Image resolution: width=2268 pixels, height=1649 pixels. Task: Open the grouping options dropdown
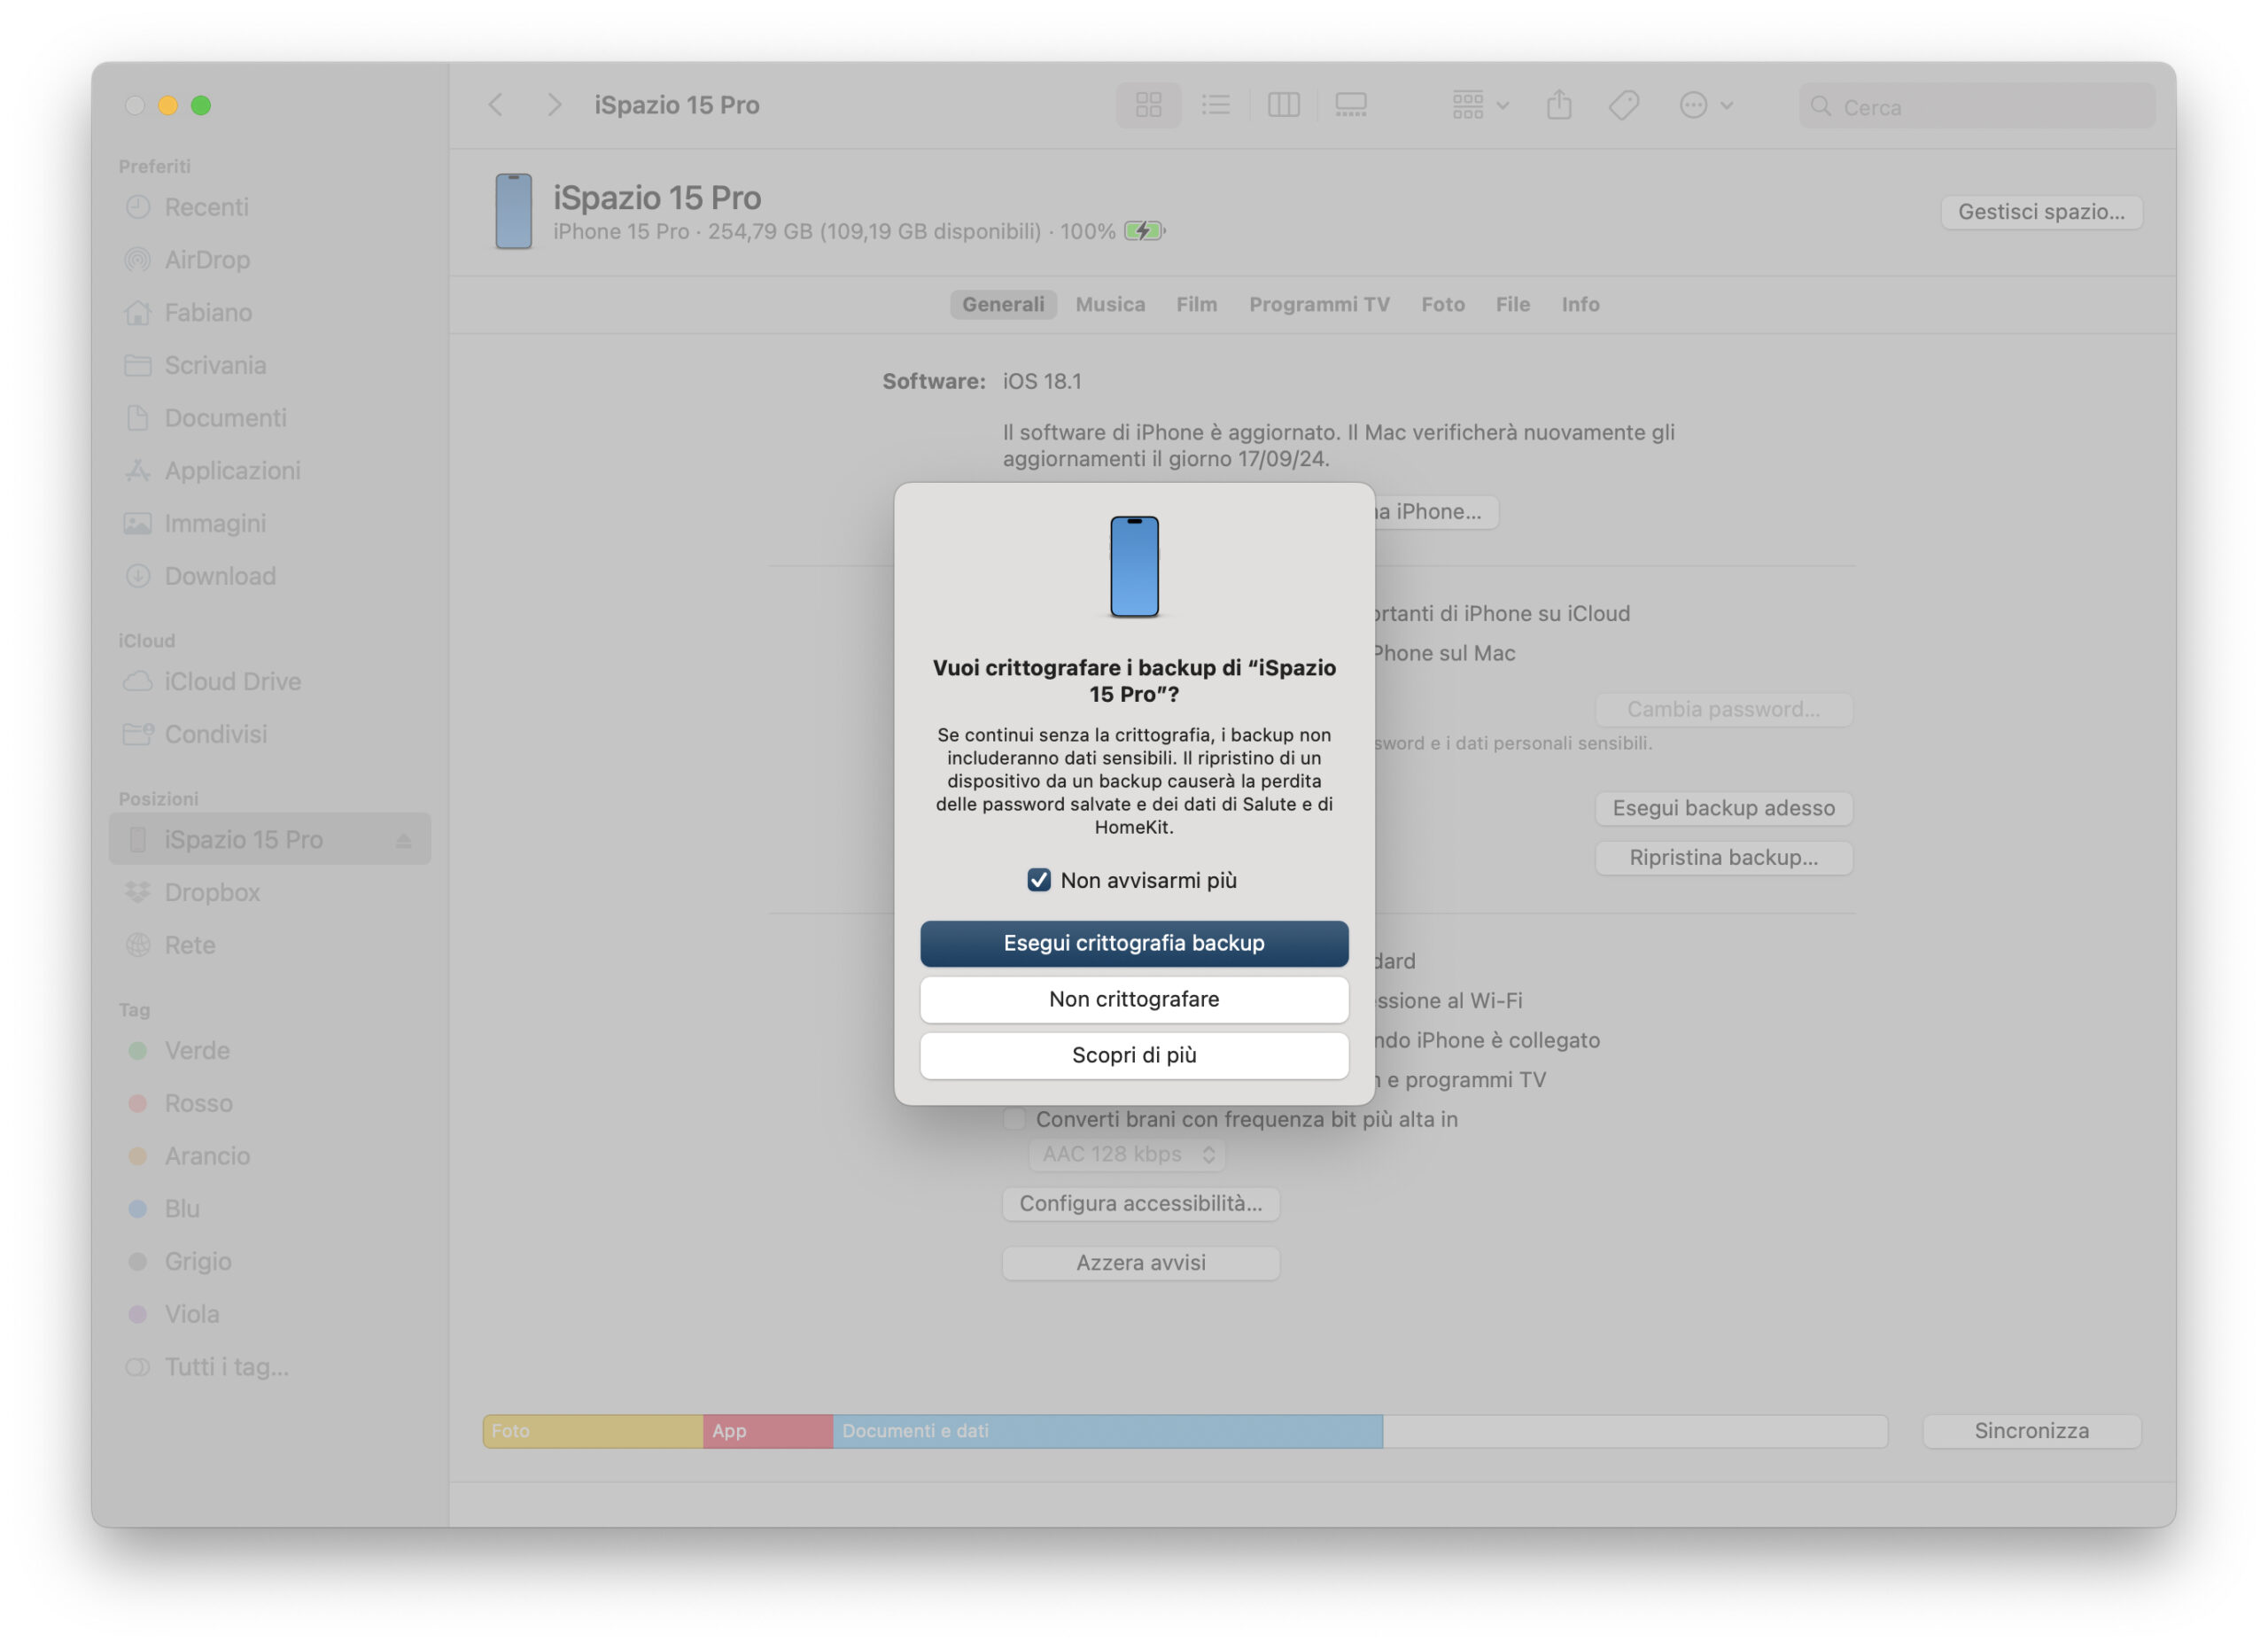(1479, 105)
